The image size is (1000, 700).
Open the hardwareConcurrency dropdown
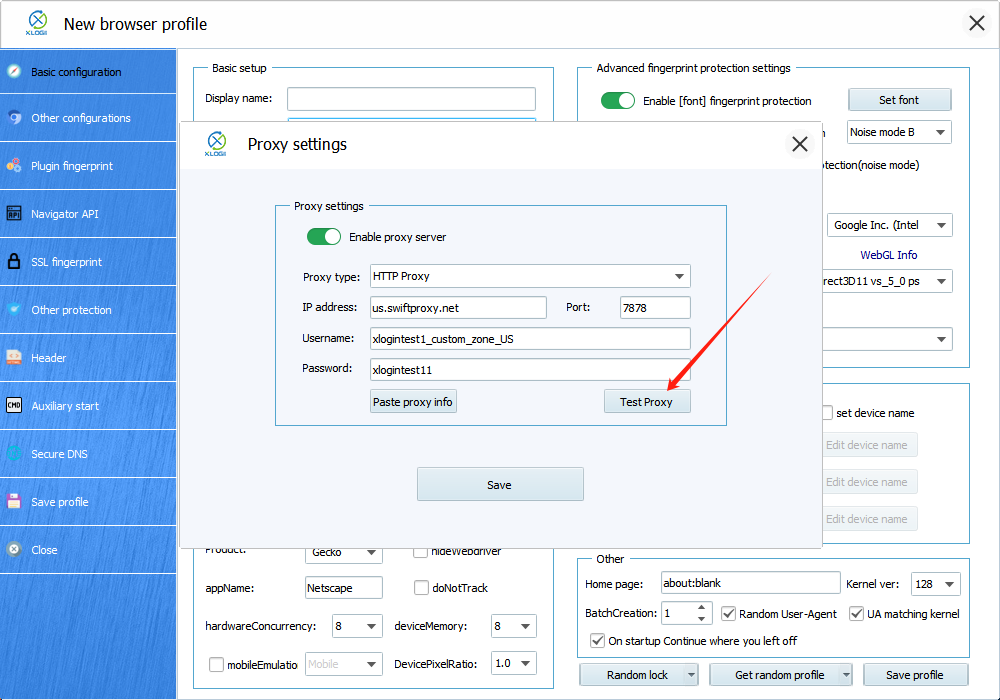click(x=357, y=626)
